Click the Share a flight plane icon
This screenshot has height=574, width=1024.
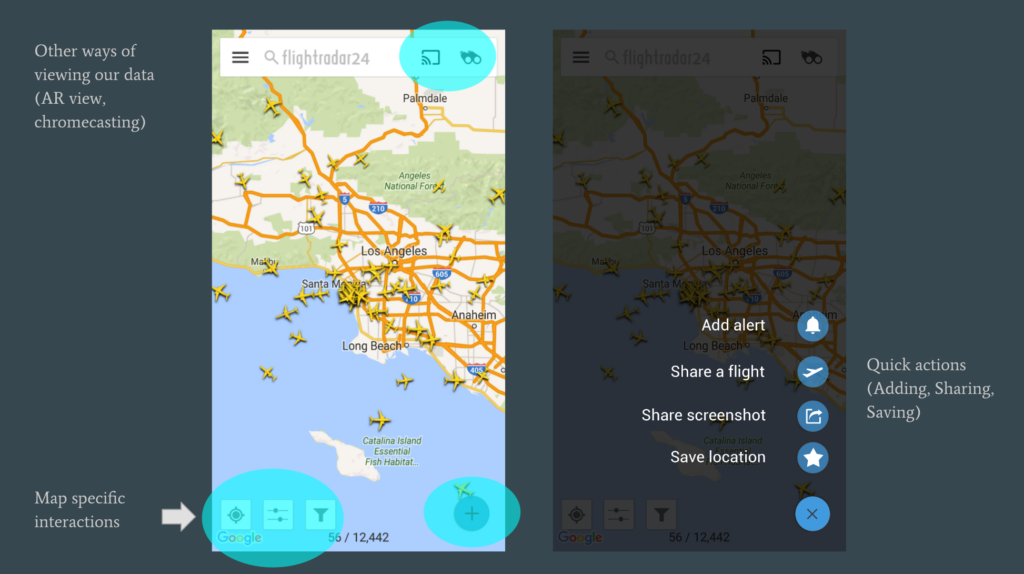(x=812, y=372)
